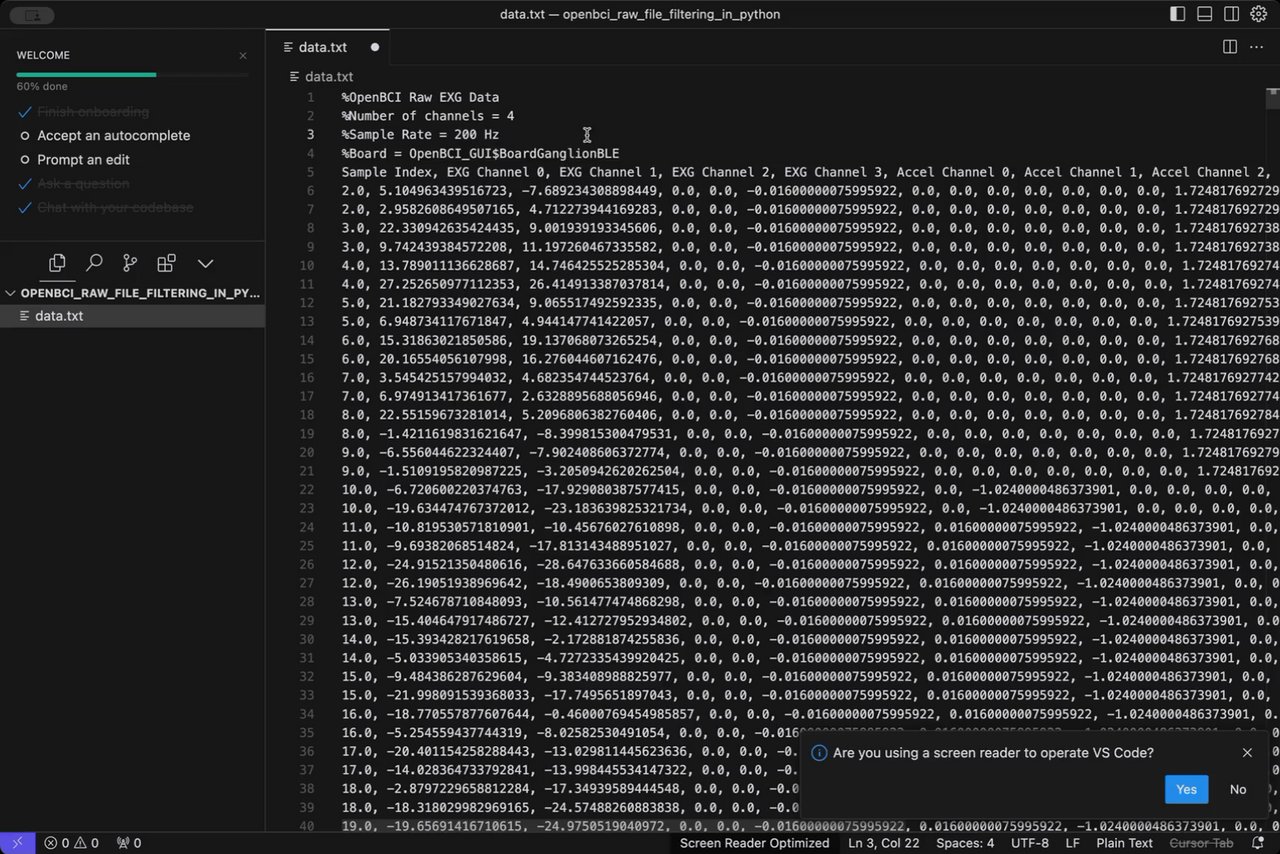Click the '%Number of channels = 4' line

(x=428, y=116)
